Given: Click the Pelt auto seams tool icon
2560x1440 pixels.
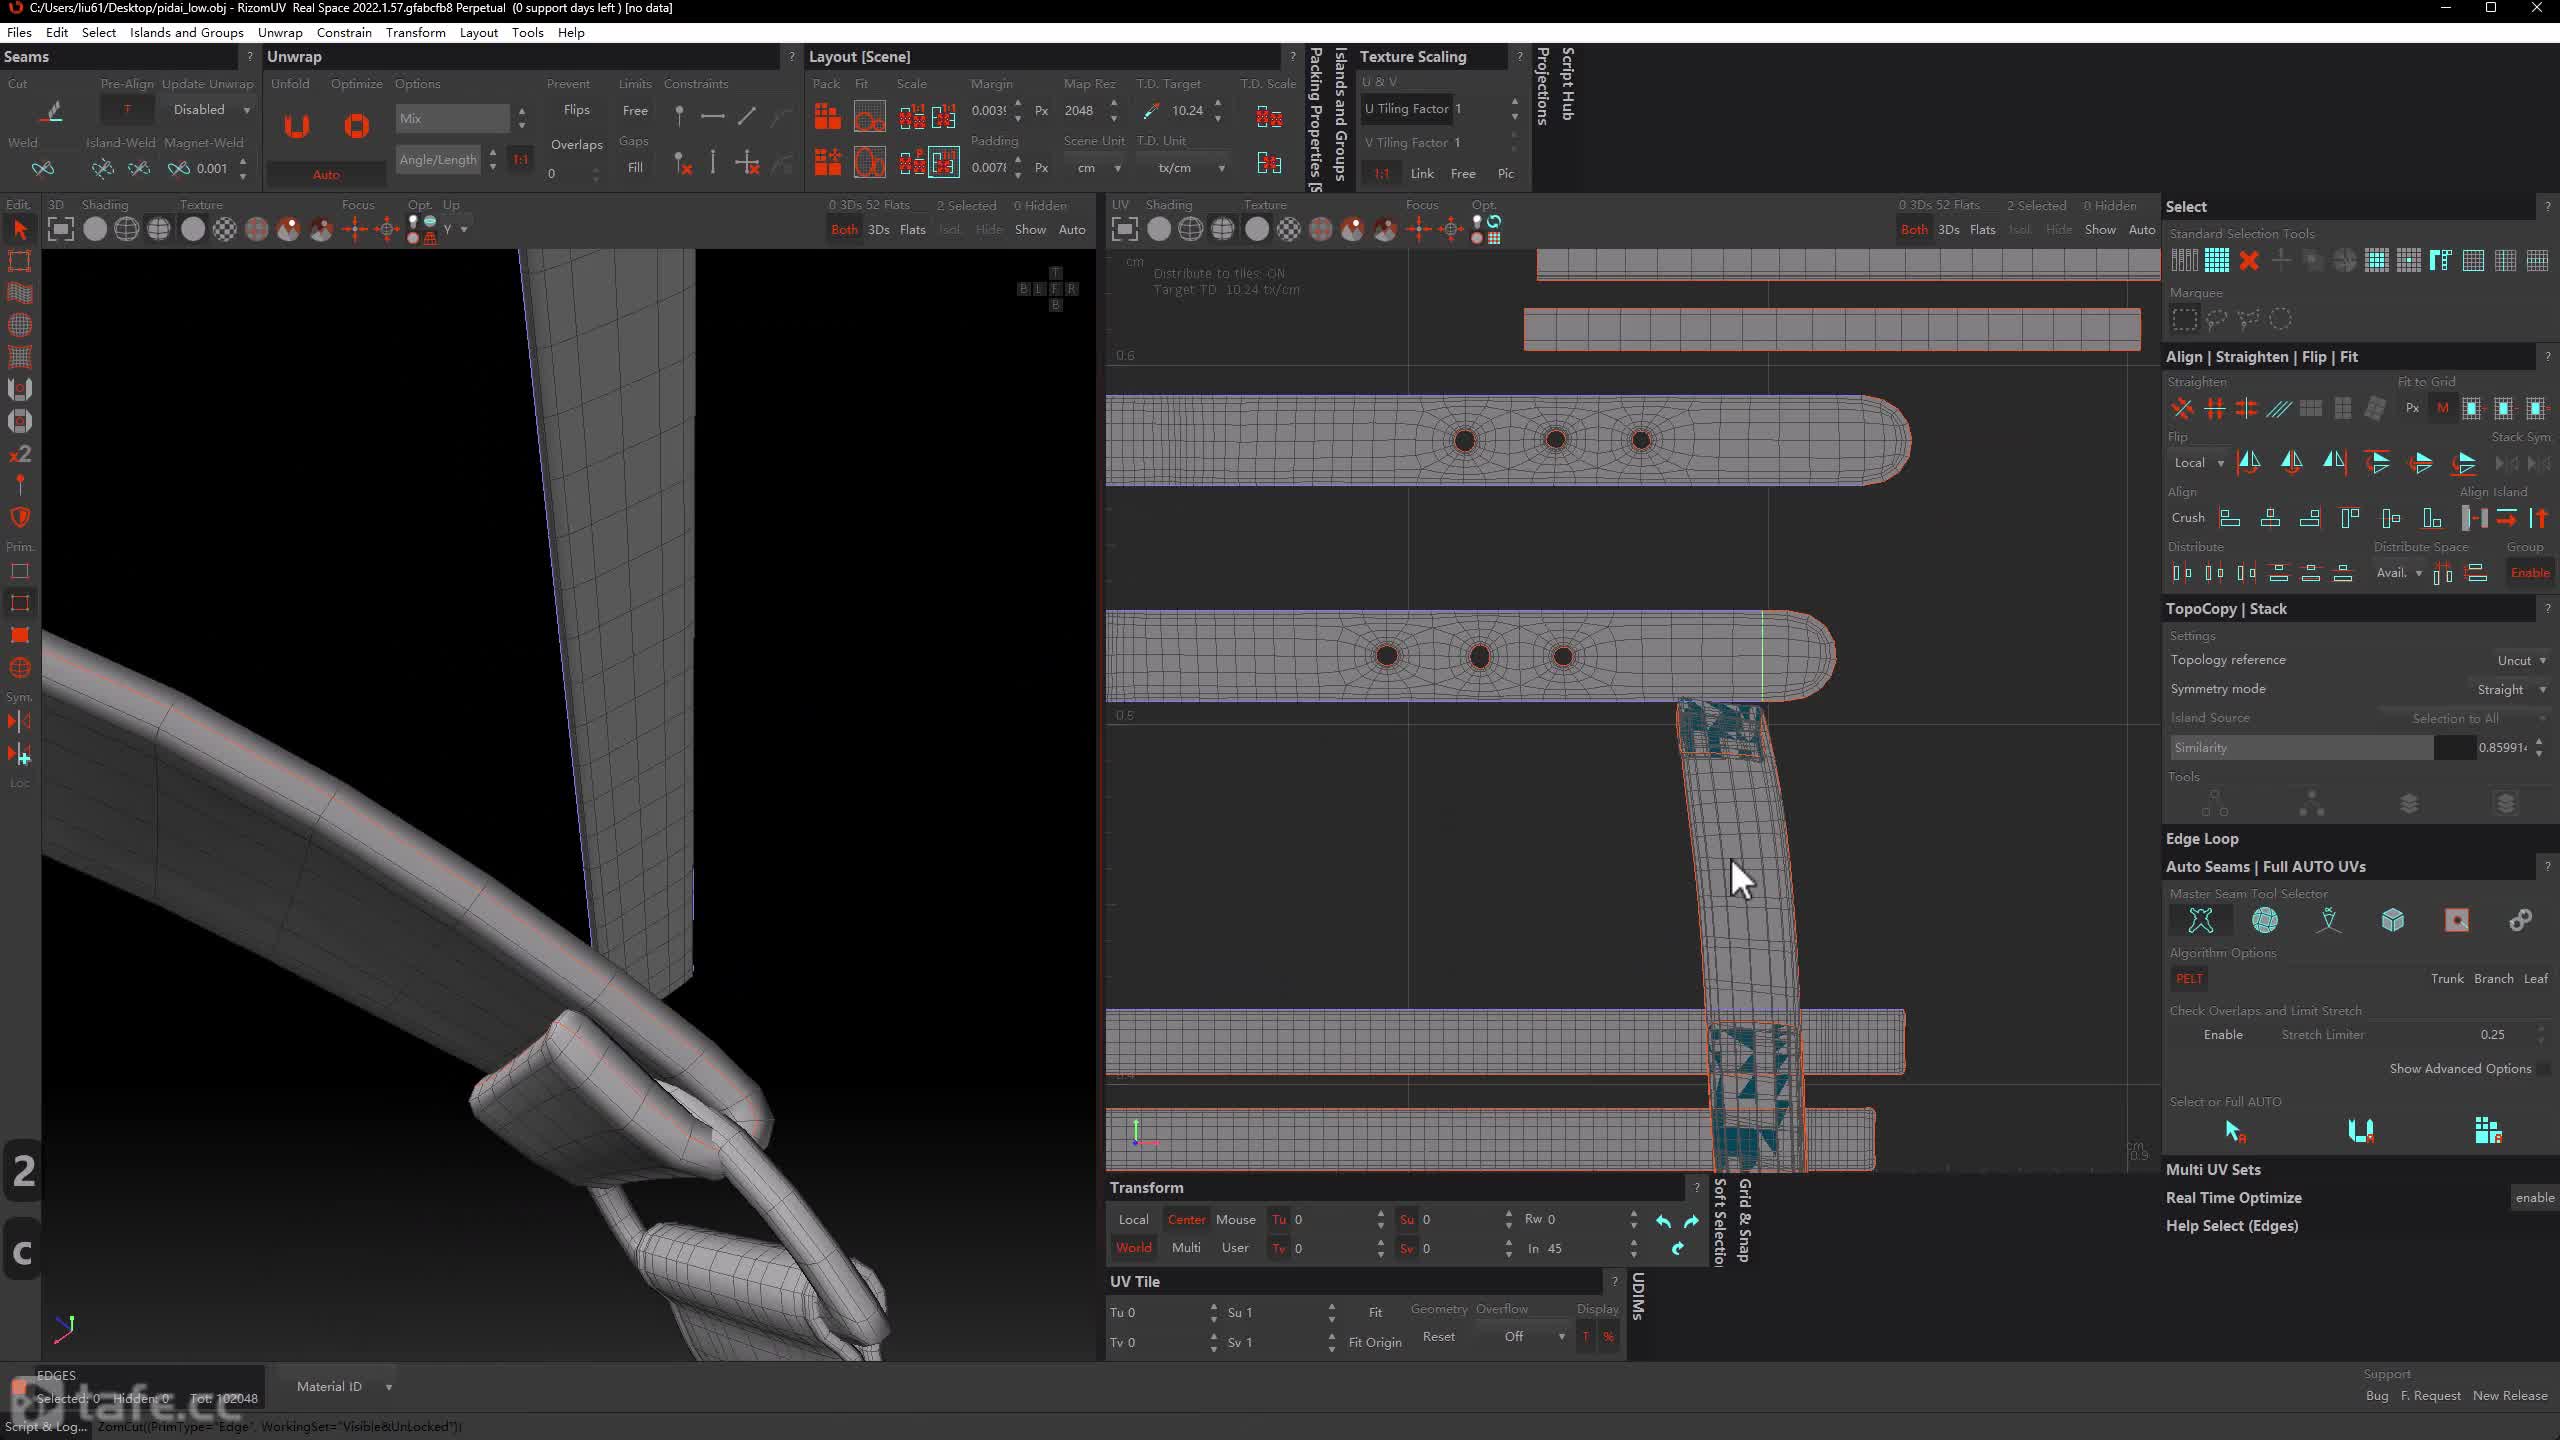Looking at the screenshot, I should (2201, 920).
